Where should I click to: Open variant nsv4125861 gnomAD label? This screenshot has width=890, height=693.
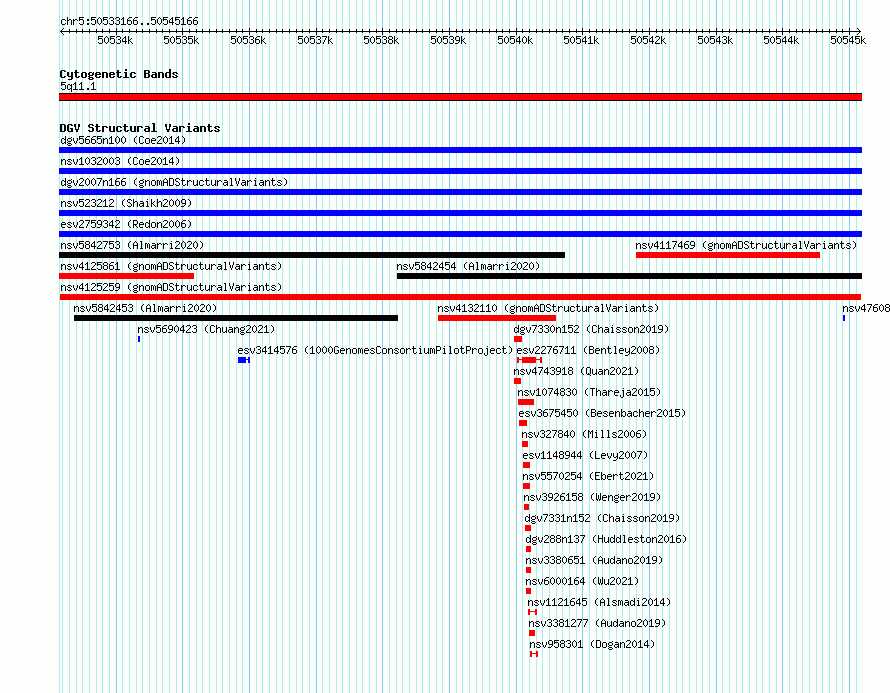171,266
